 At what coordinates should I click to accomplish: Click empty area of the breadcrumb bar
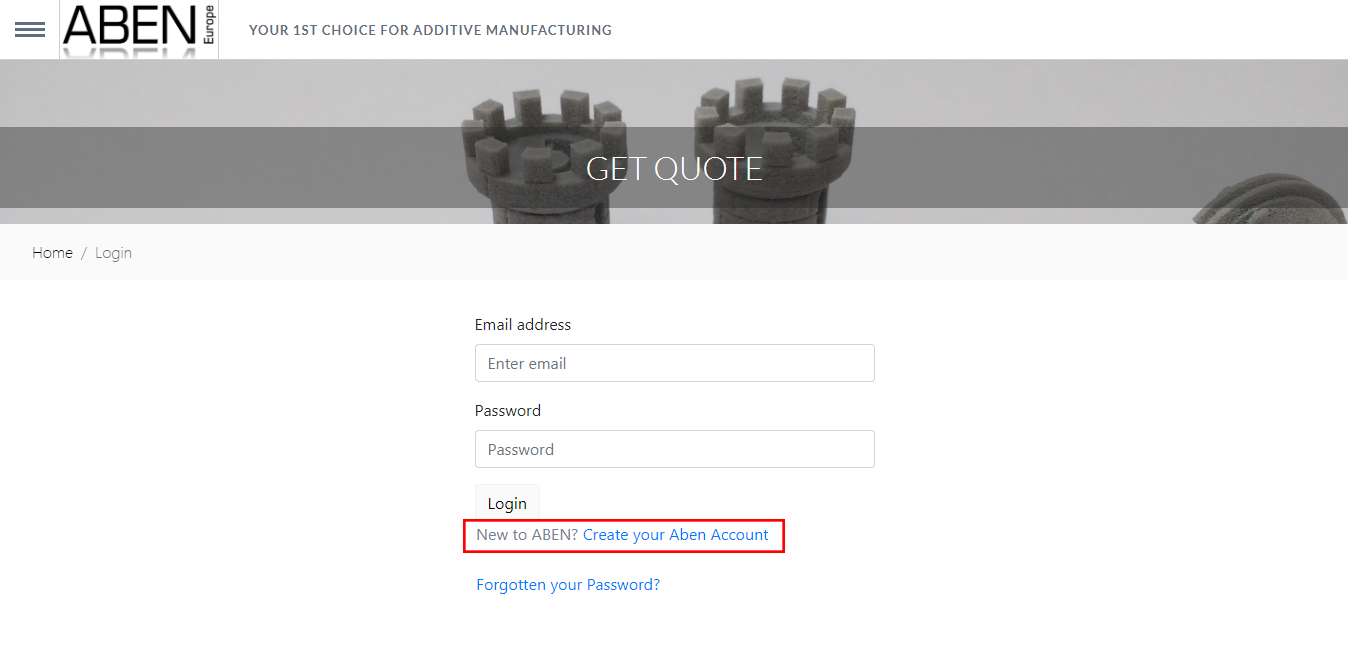click(700, 253)
